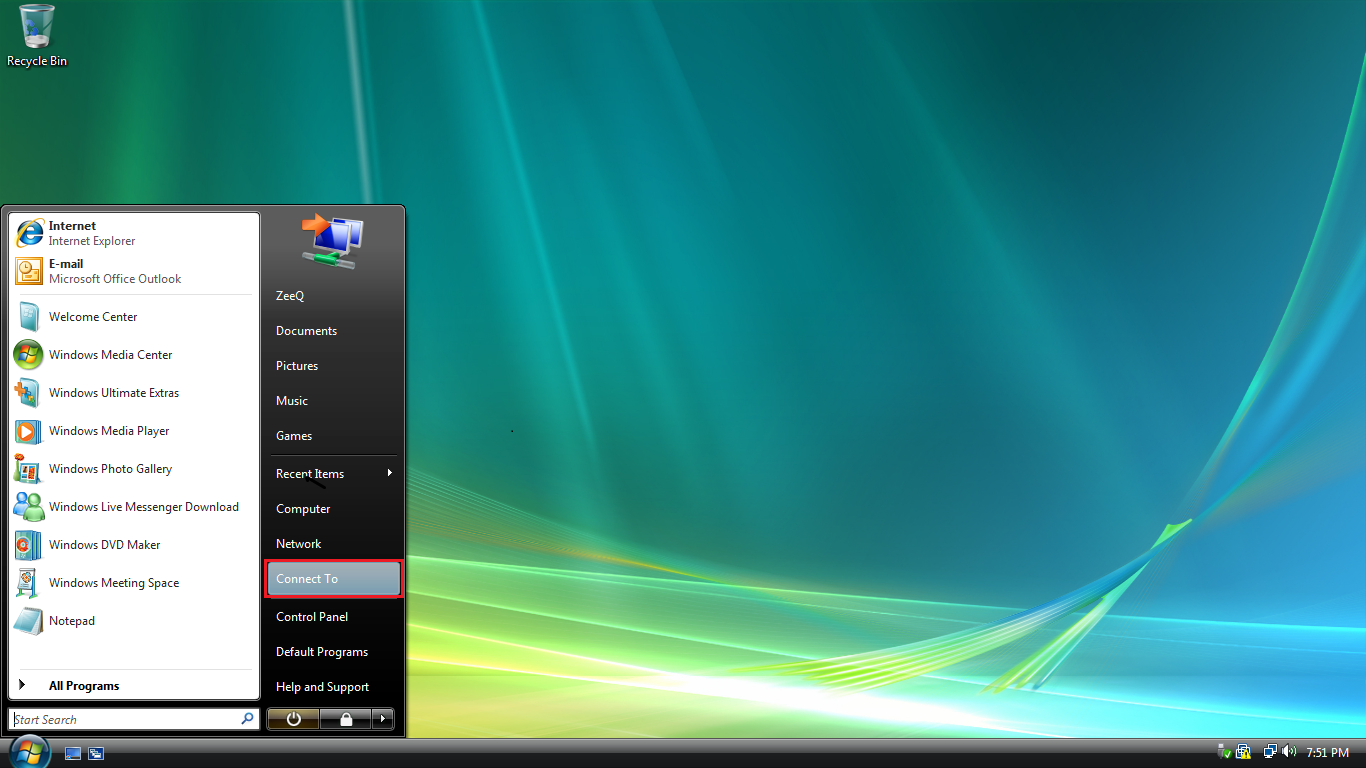Open the network connection tray icon

[x=1270, y=752]
